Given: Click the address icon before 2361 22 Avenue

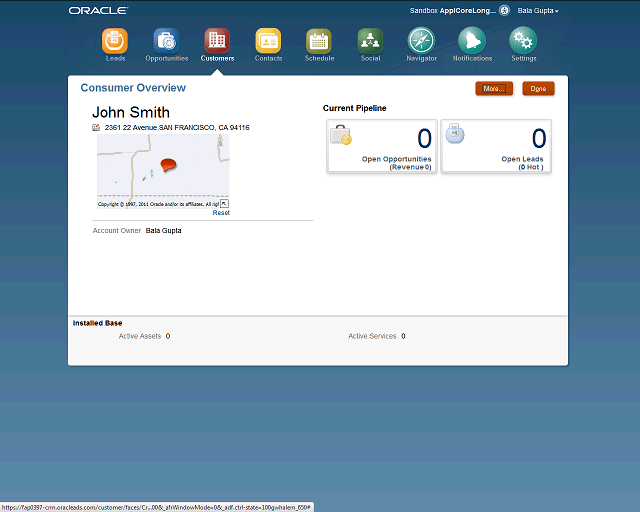Looking at the screenshot, I should [96, 127].
